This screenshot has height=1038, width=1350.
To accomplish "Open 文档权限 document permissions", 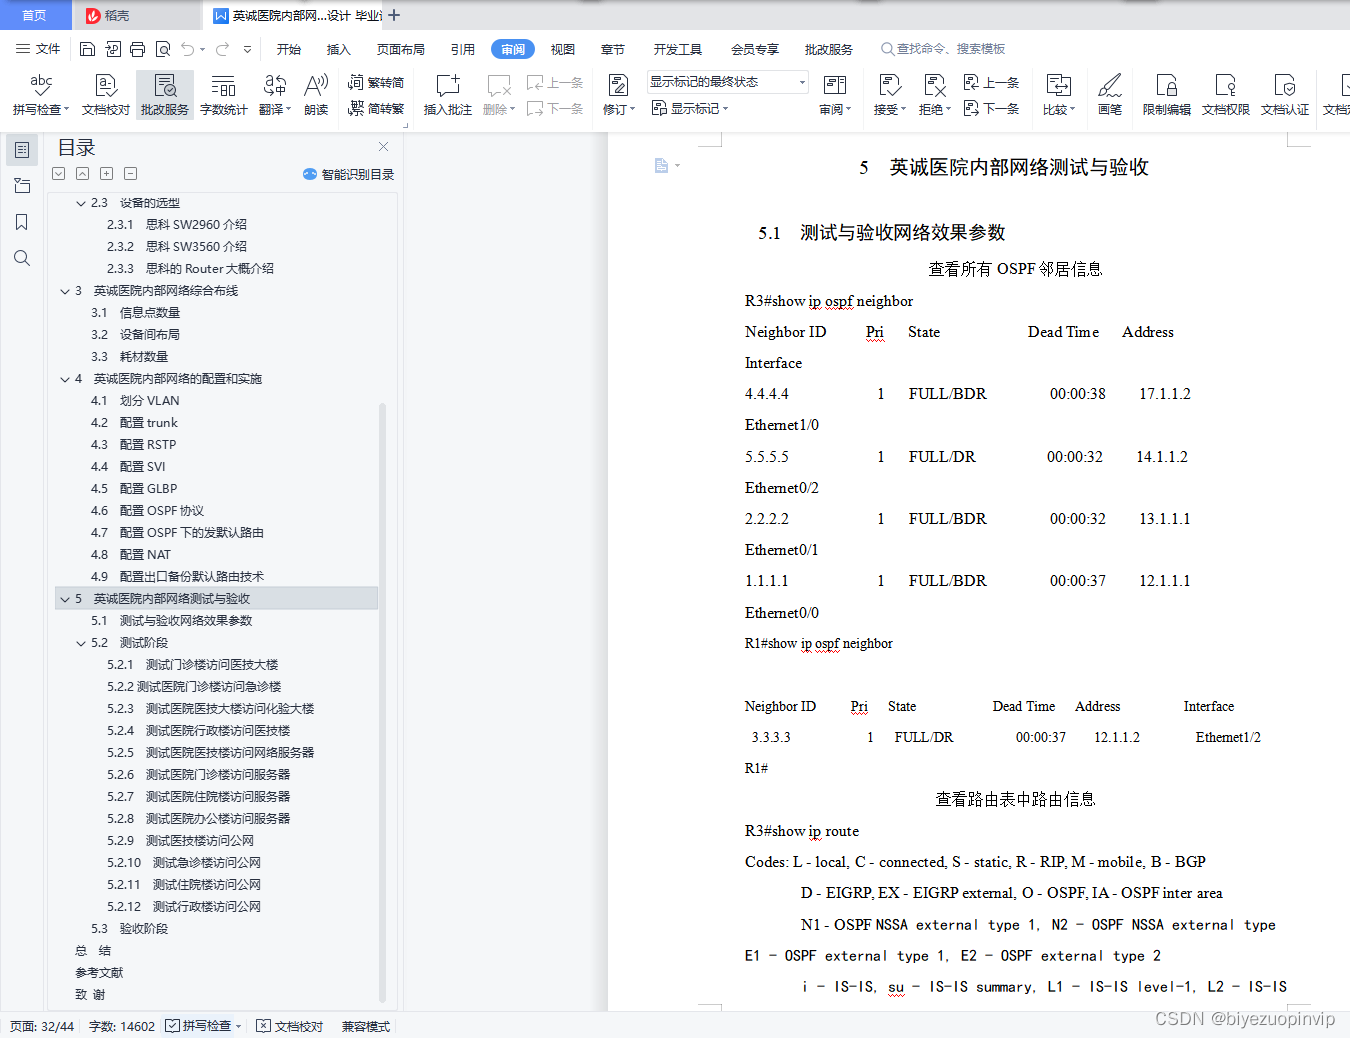I will tap(1225, 96).
